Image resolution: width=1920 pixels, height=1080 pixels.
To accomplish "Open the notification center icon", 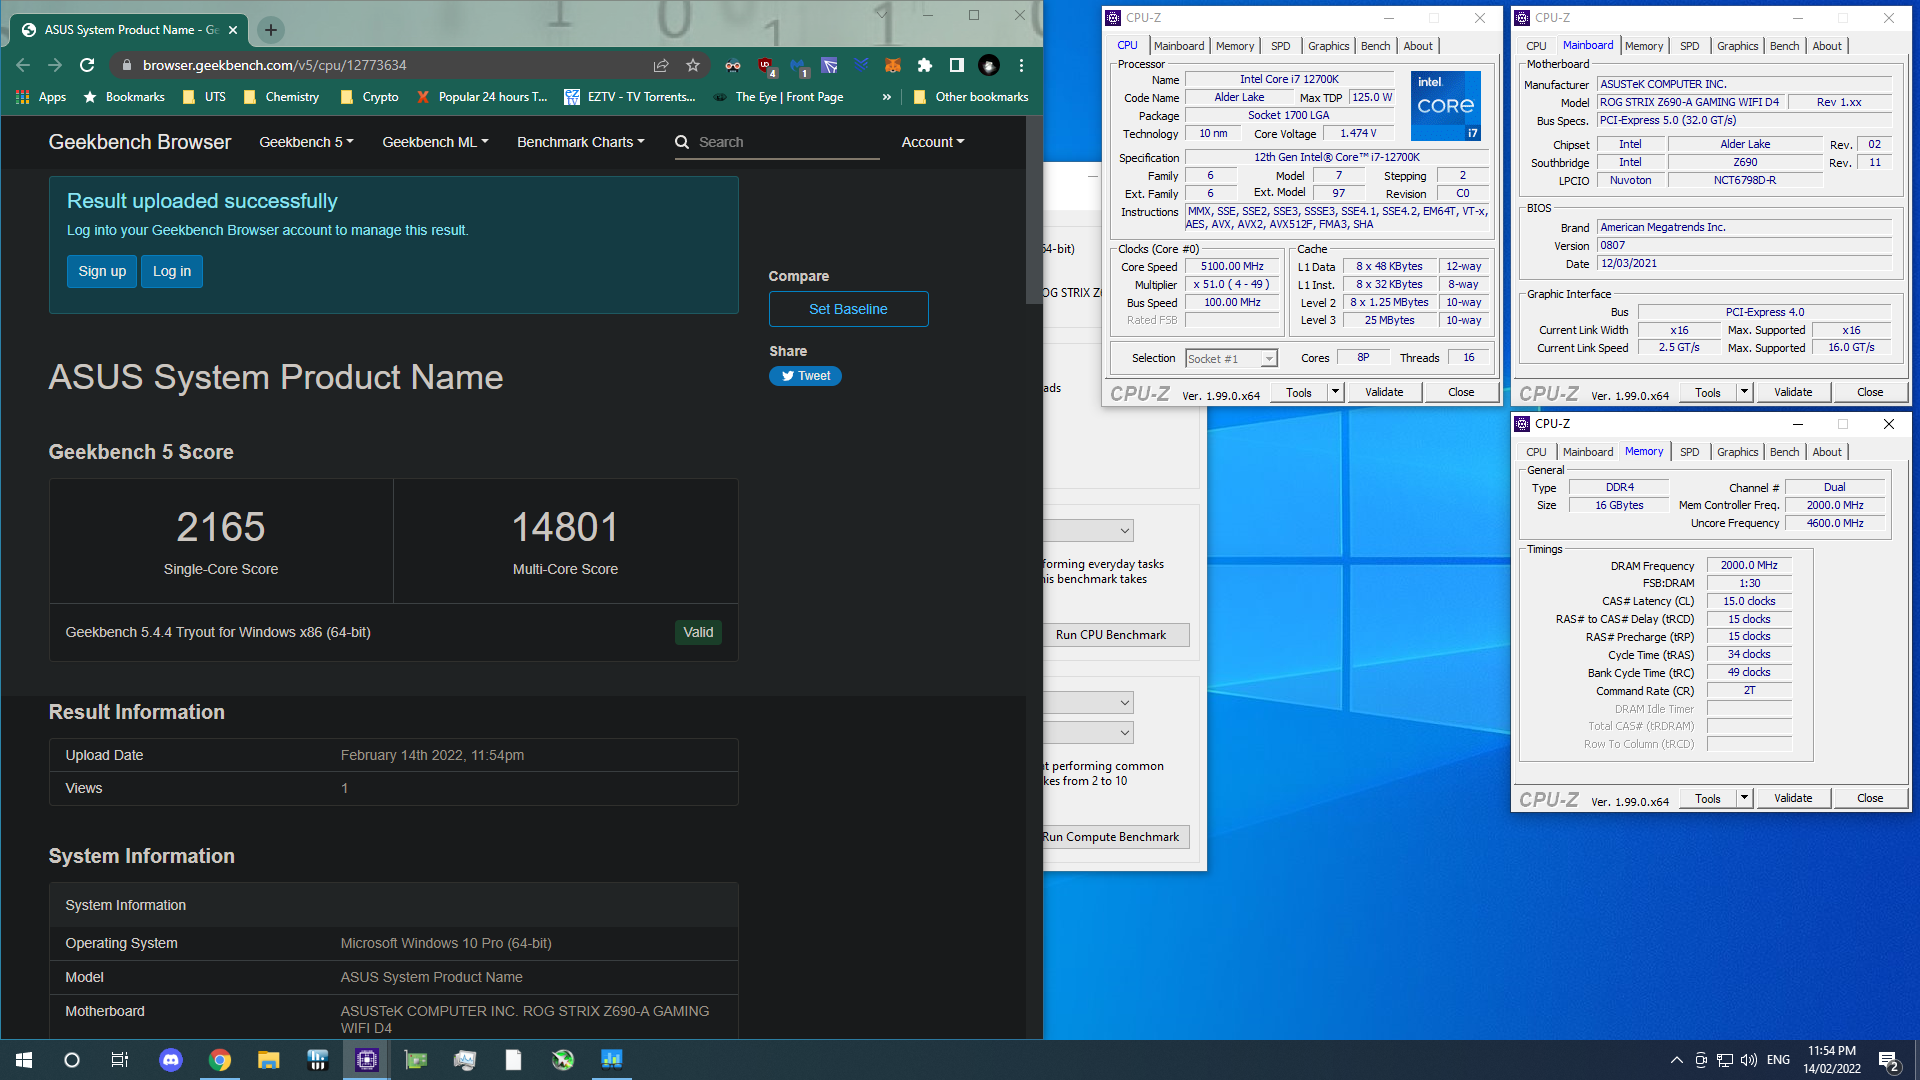I will click(1889, 1061).
